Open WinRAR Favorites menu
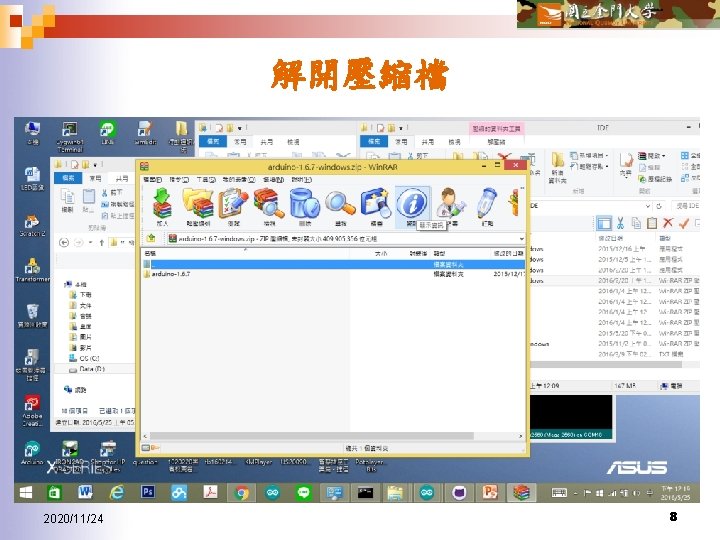The width and height of the screenshot is (720, 540). tap(238, 180)
